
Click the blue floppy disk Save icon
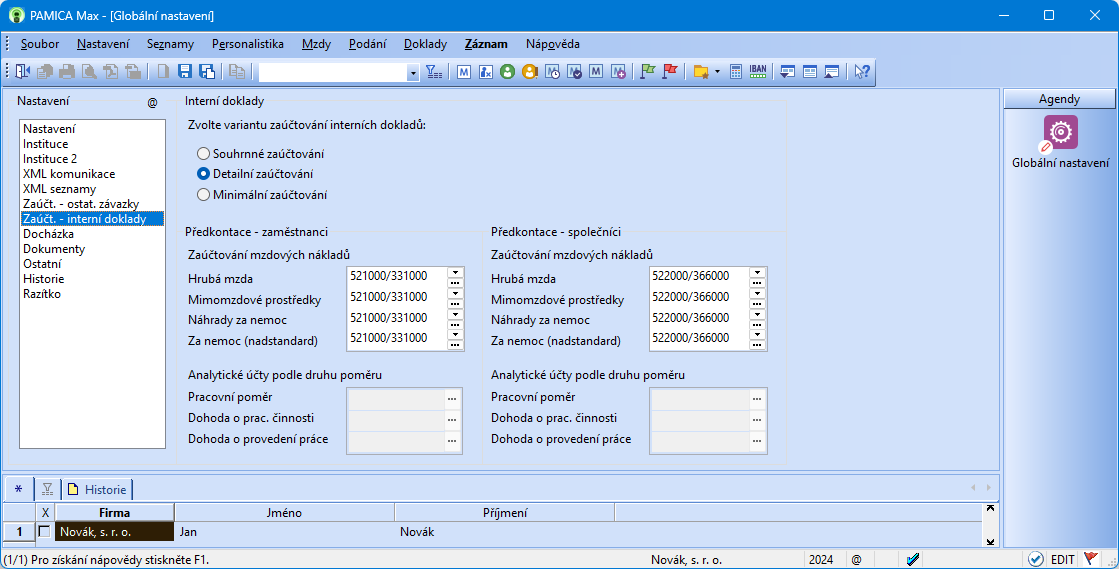(185, 72)
